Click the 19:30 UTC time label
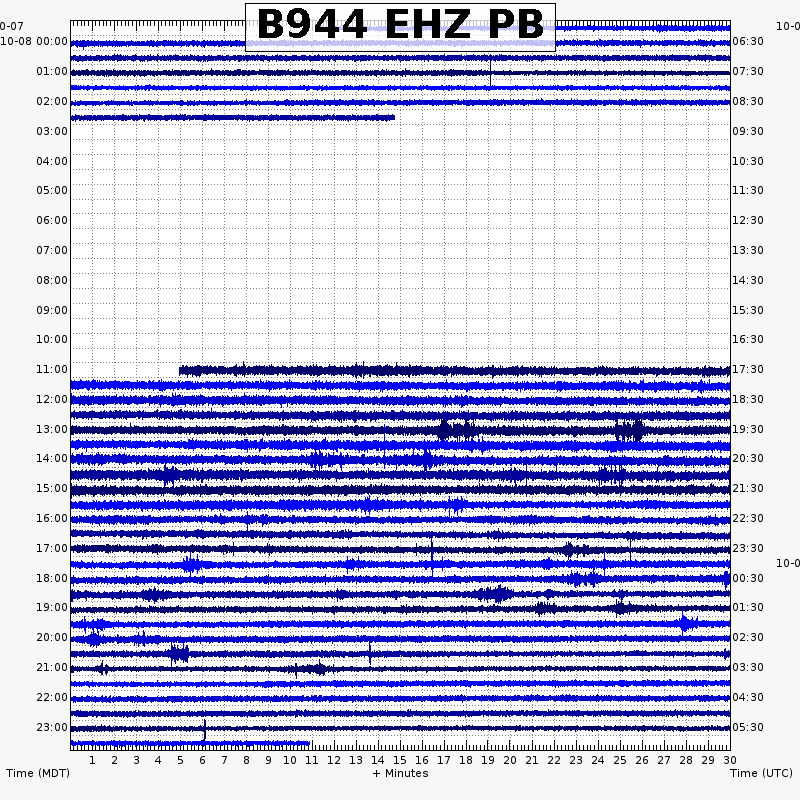 click(748, 430)
